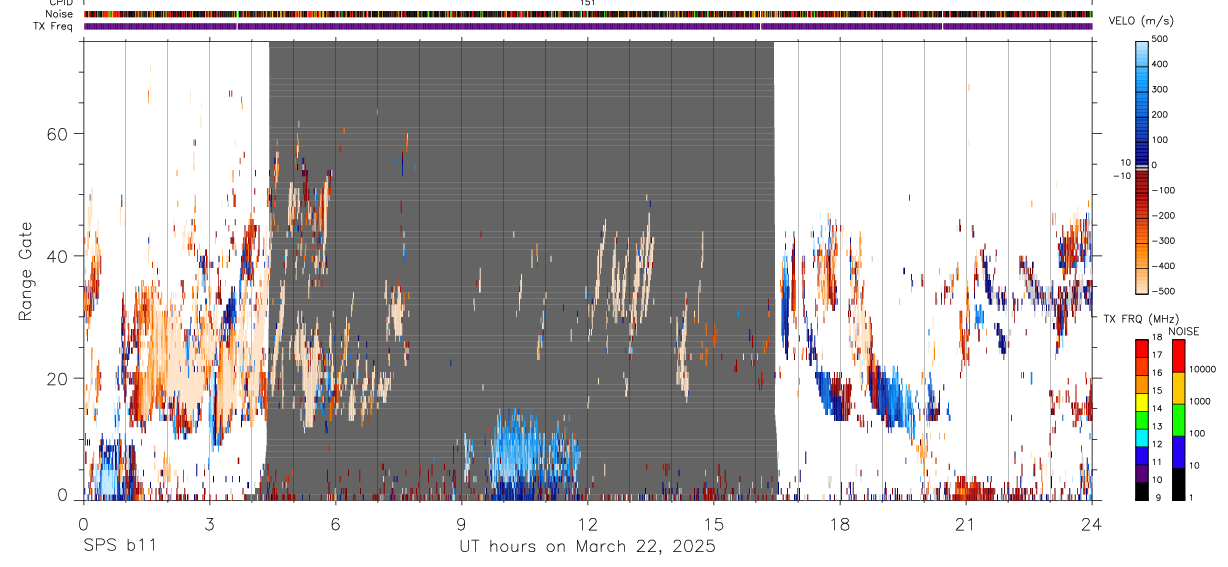Click the x-axis tick label '15'
The height and width of the screenshot is (567, 1228).
pos(713,523)
